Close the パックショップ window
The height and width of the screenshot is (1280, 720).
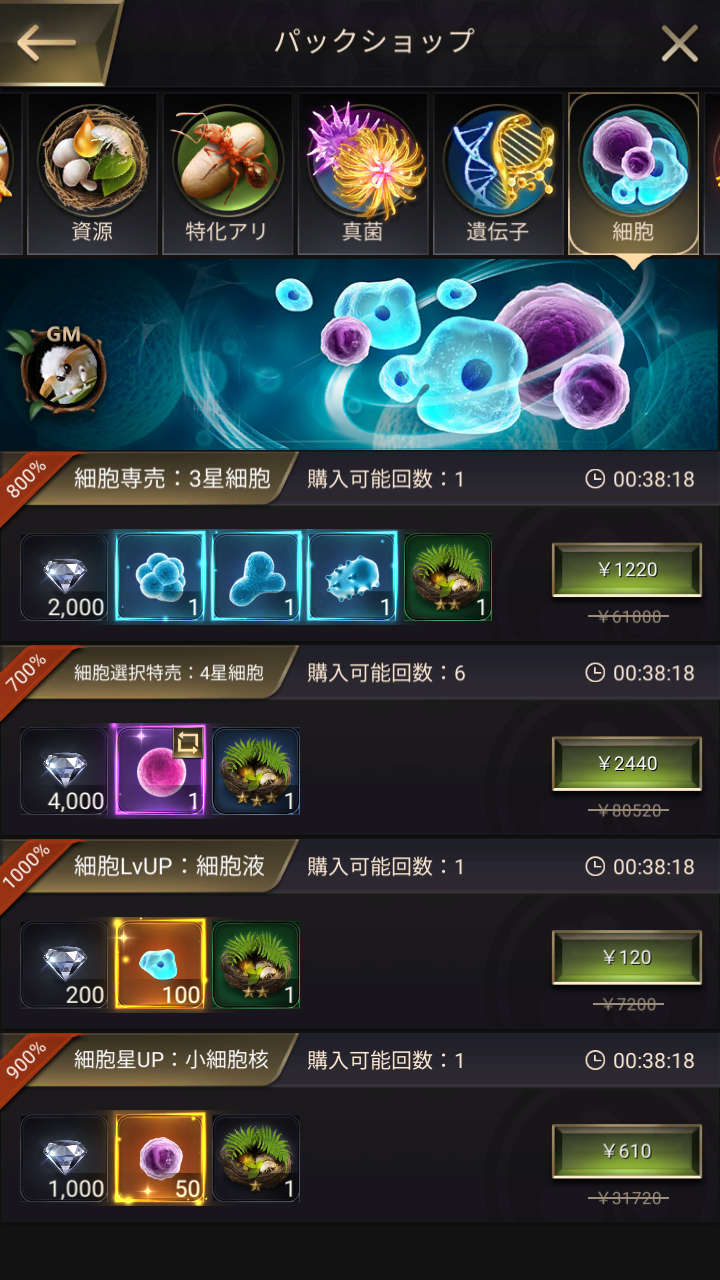tap(680, 43)
